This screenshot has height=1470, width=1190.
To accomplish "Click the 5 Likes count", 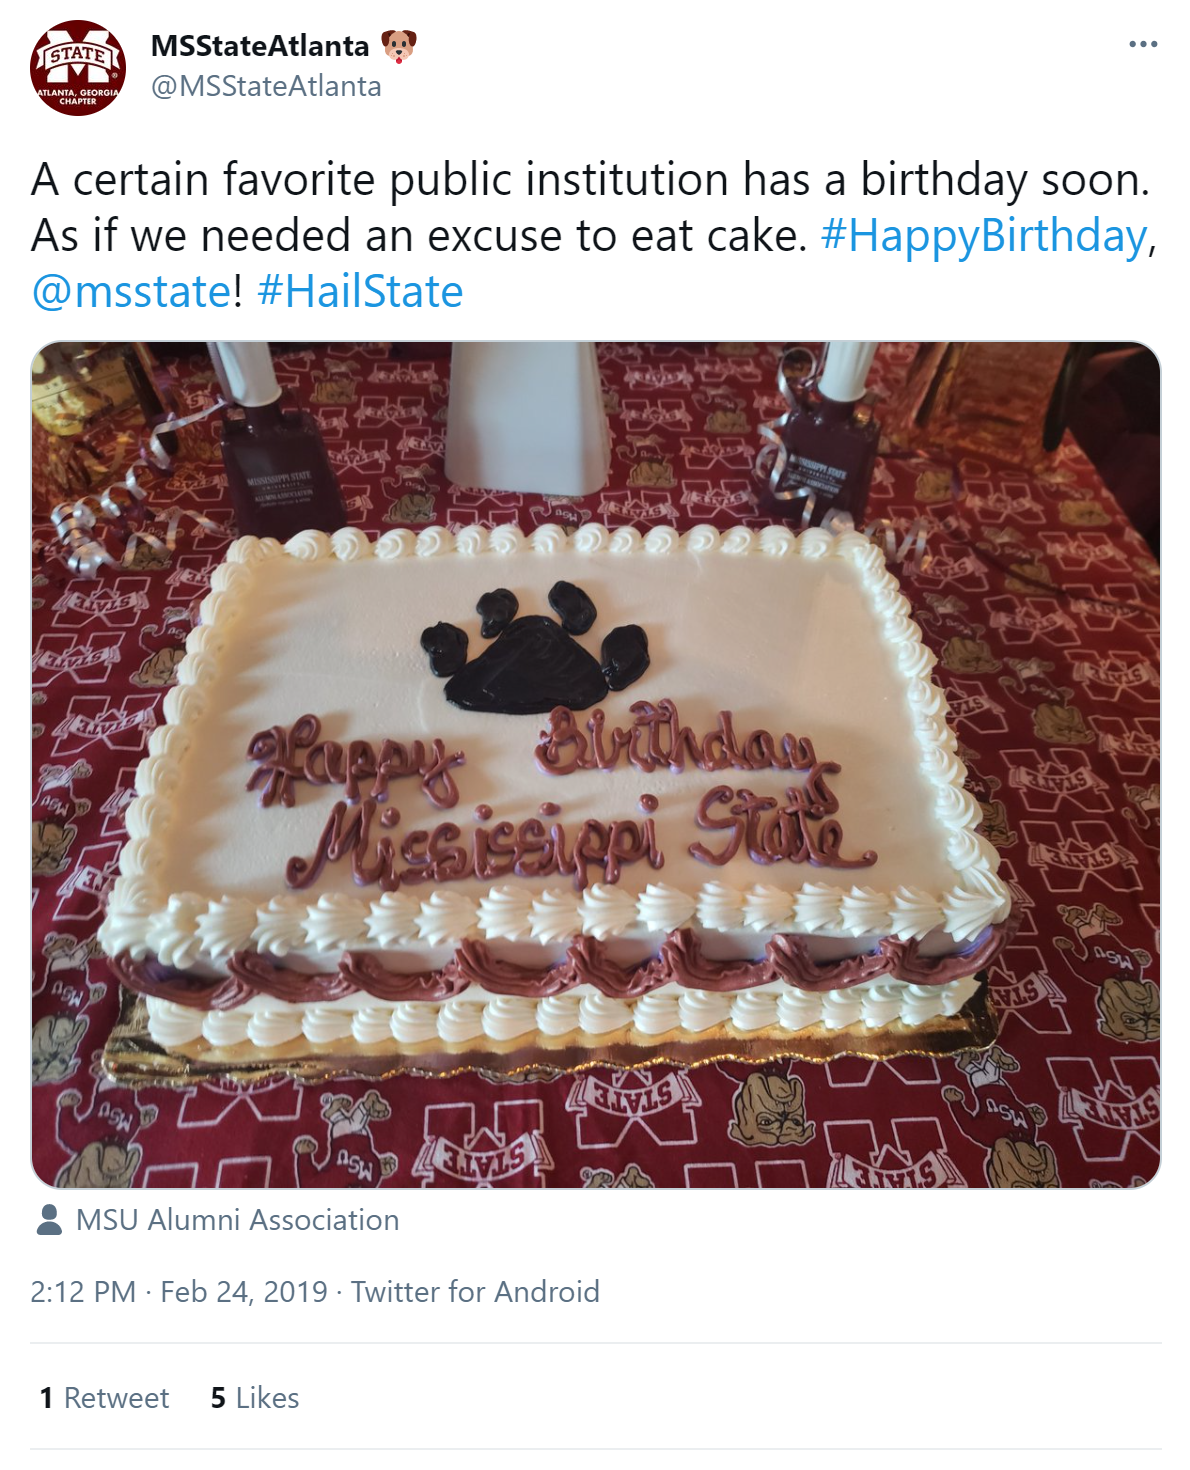I will 254,1398.
